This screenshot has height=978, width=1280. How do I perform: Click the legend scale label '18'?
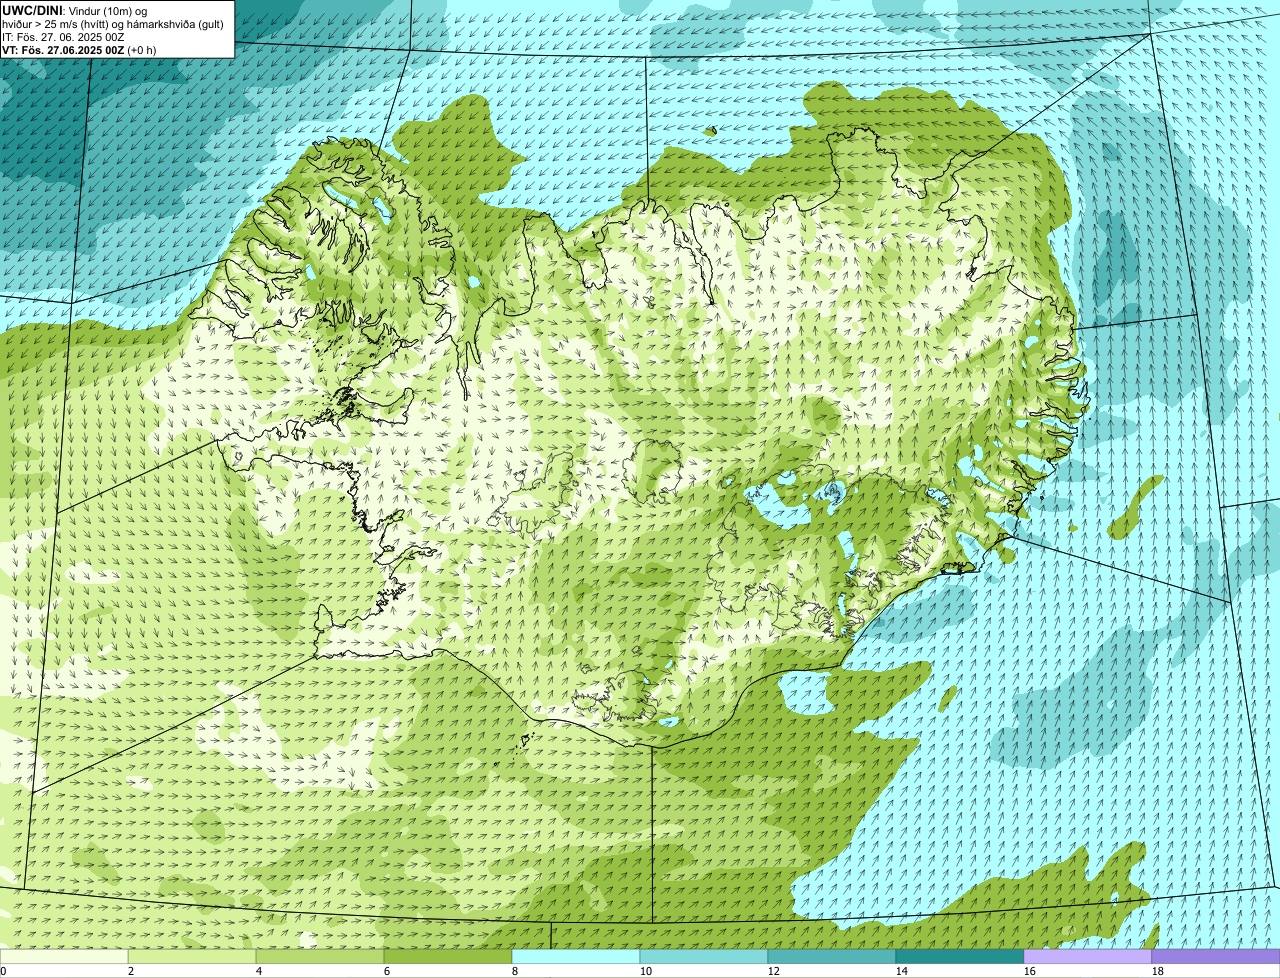1158,971
